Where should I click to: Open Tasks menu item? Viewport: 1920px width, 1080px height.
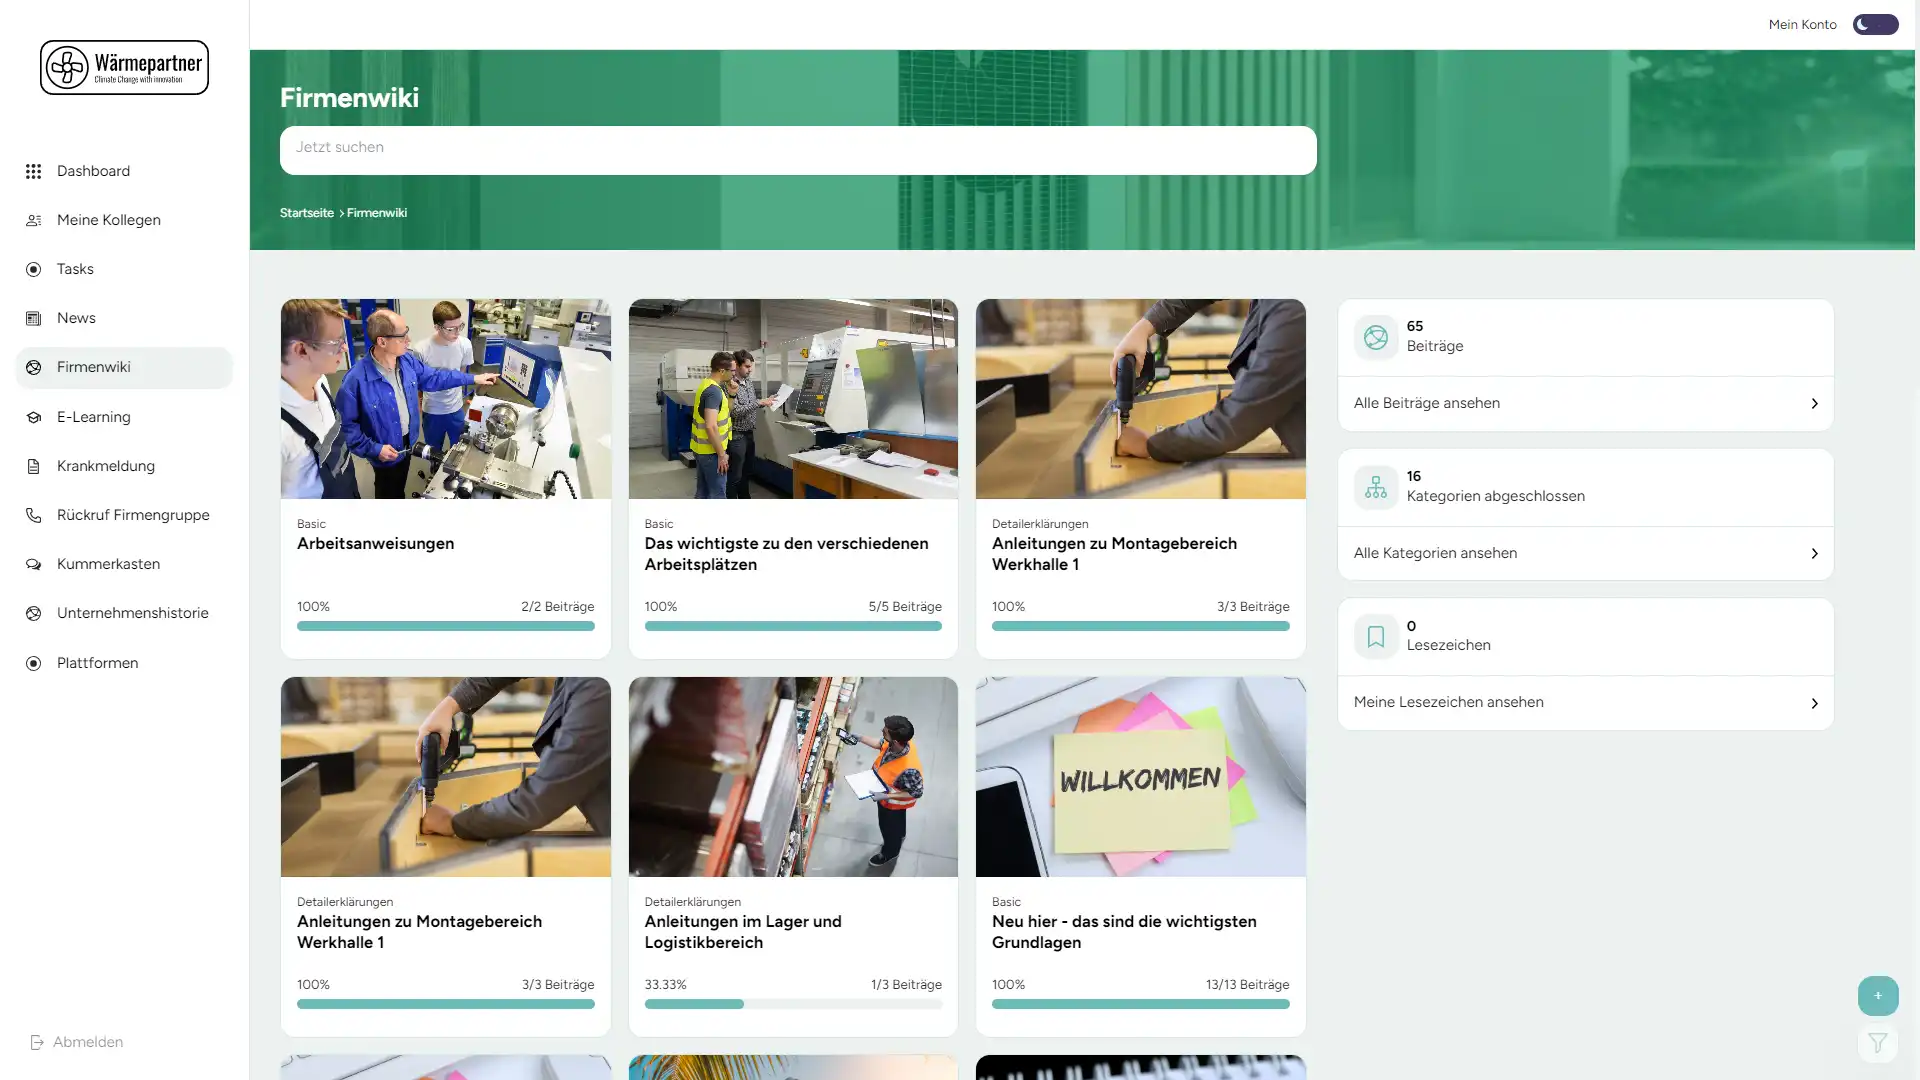tap(124, 269)
